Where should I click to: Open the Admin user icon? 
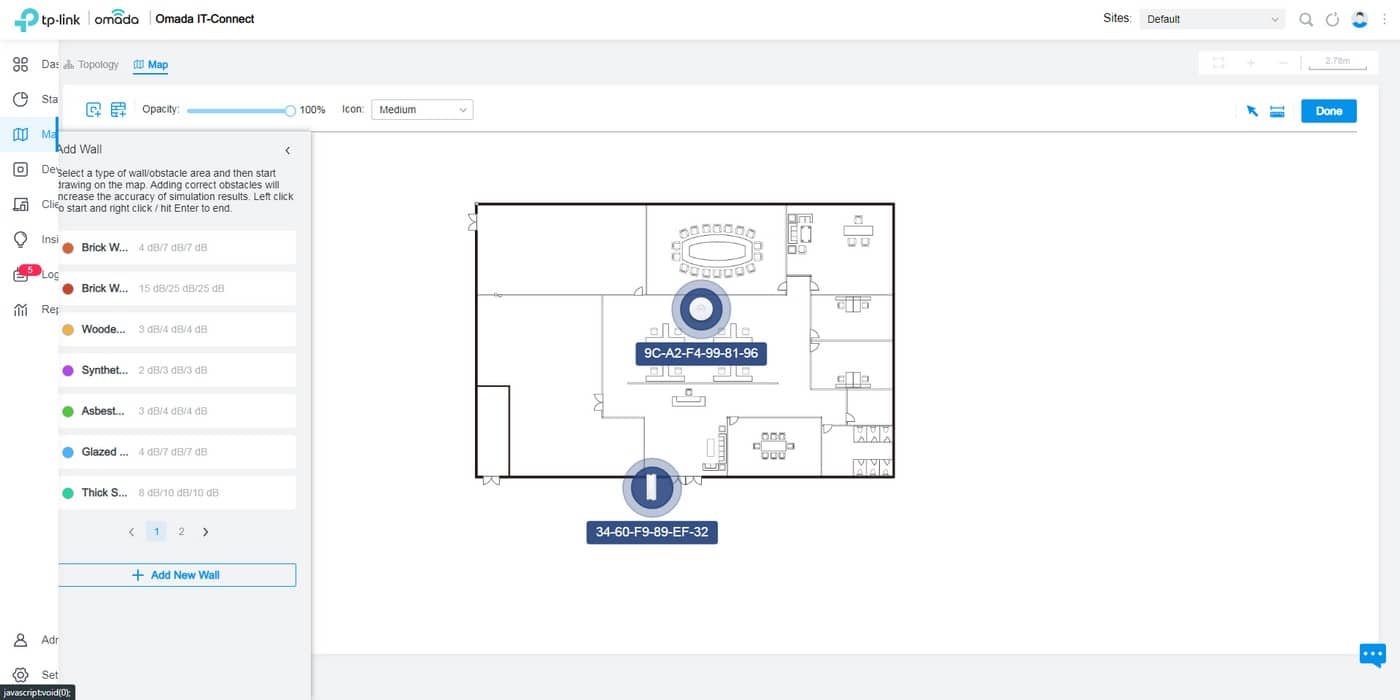[20, 640]
